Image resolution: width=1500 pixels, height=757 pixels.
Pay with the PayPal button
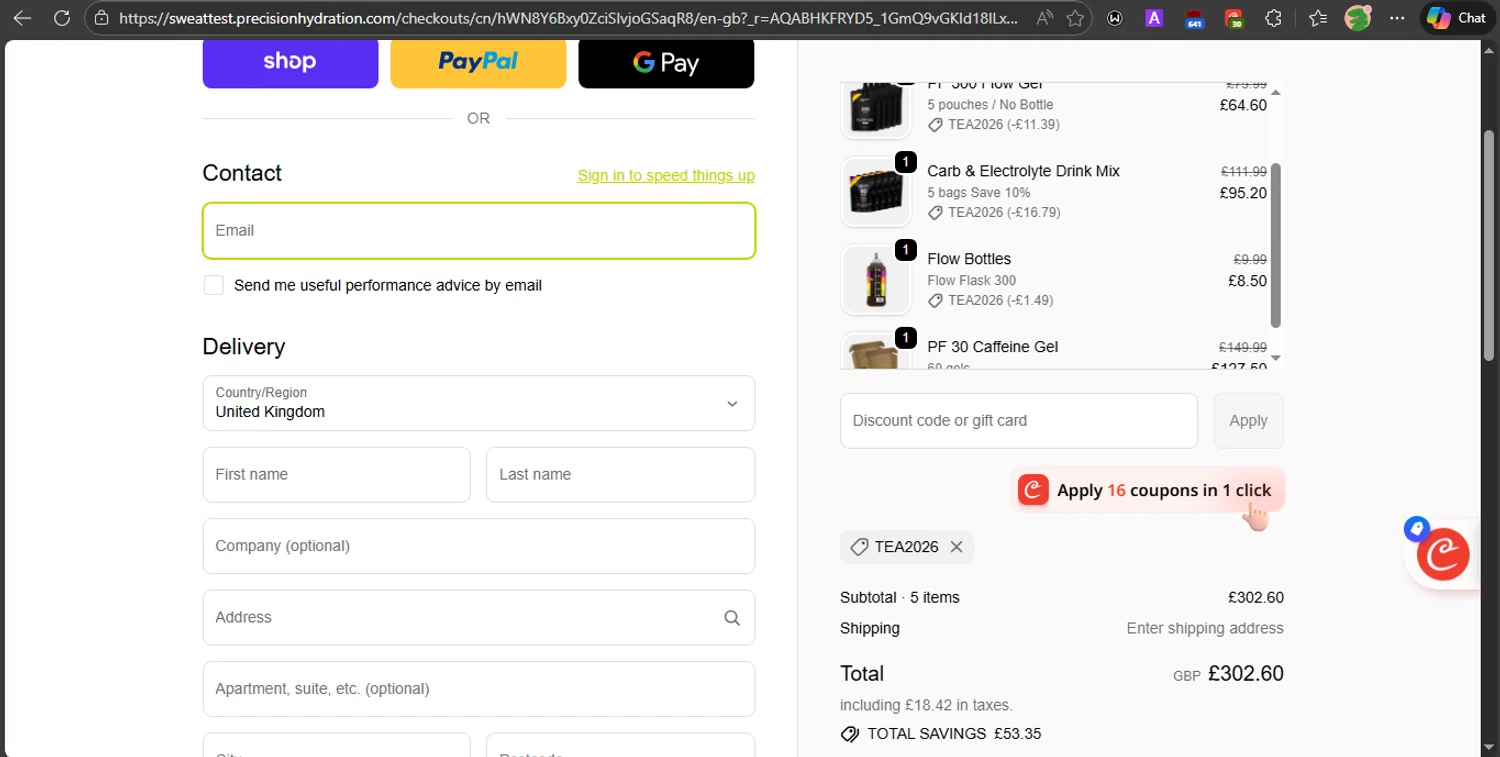tap(478, 62)
